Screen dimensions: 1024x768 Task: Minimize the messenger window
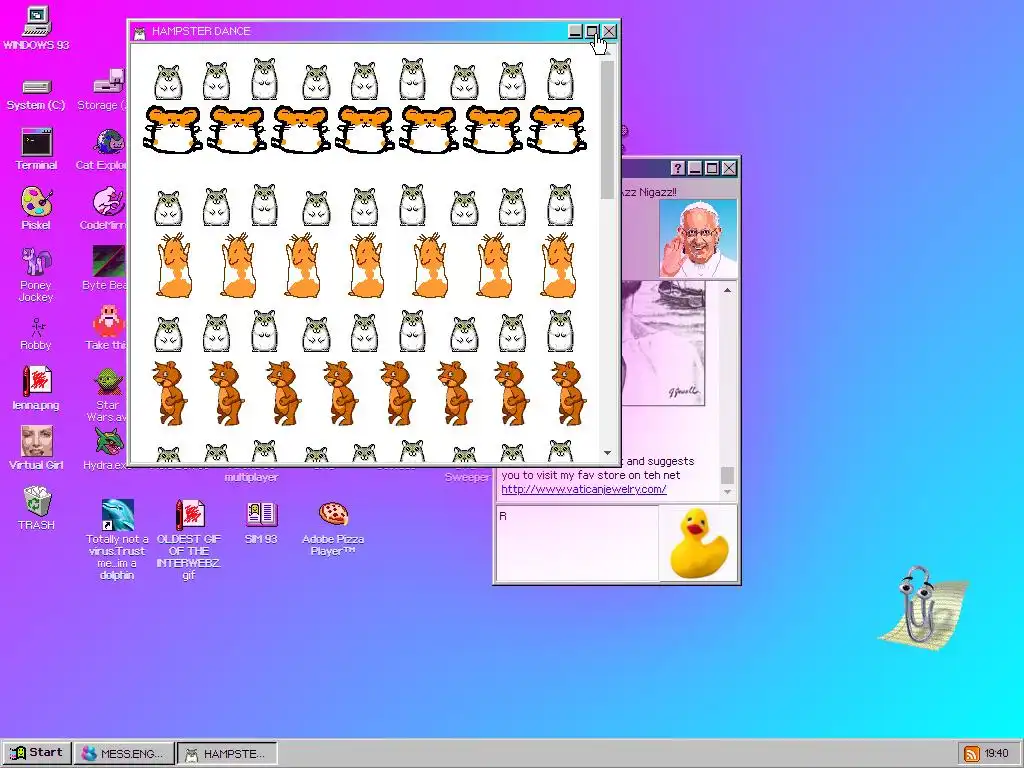point(695,168)
